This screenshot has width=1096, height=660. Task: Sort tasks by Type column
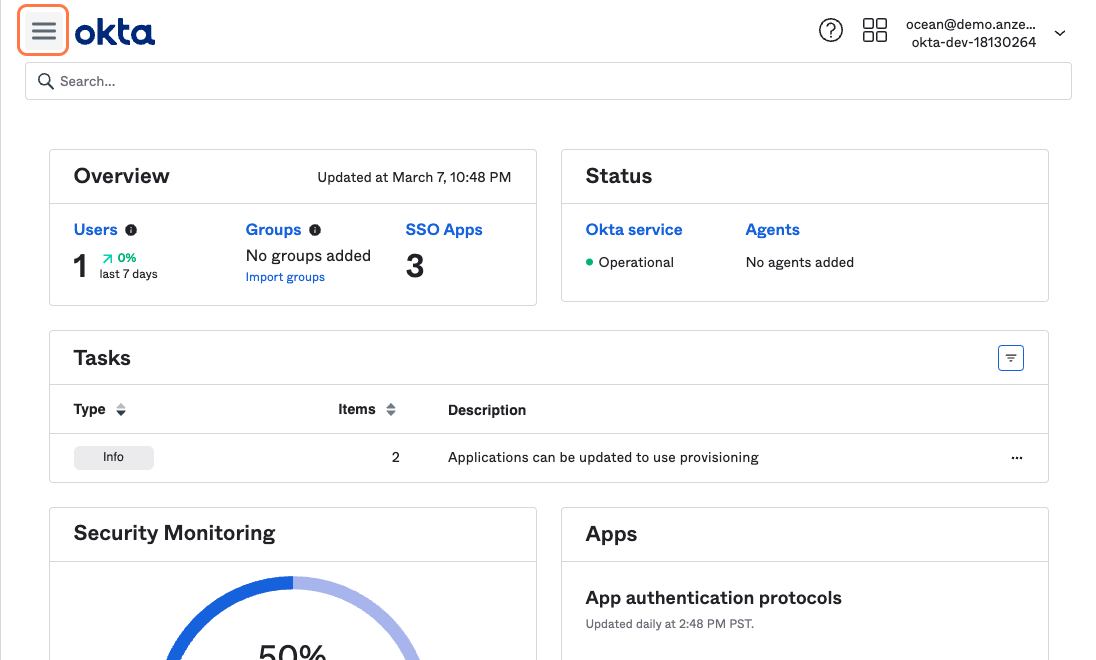121,410
